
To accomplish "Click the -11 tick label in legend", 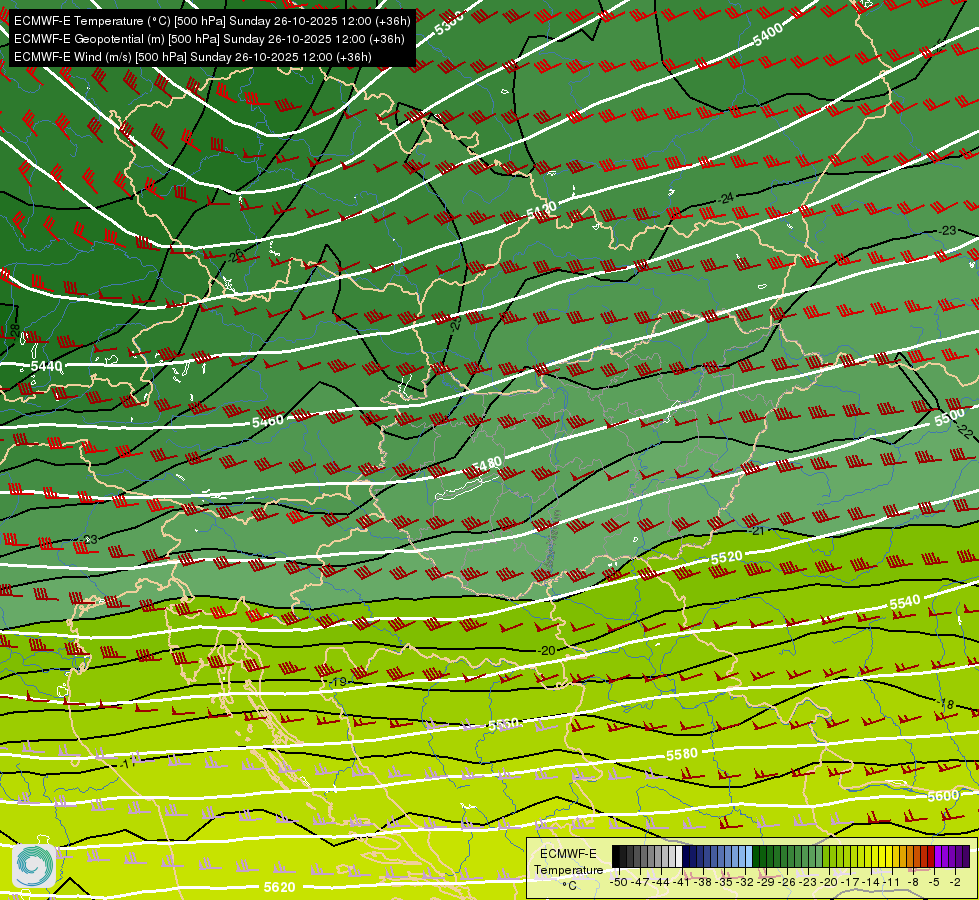I will click(891, 882).
